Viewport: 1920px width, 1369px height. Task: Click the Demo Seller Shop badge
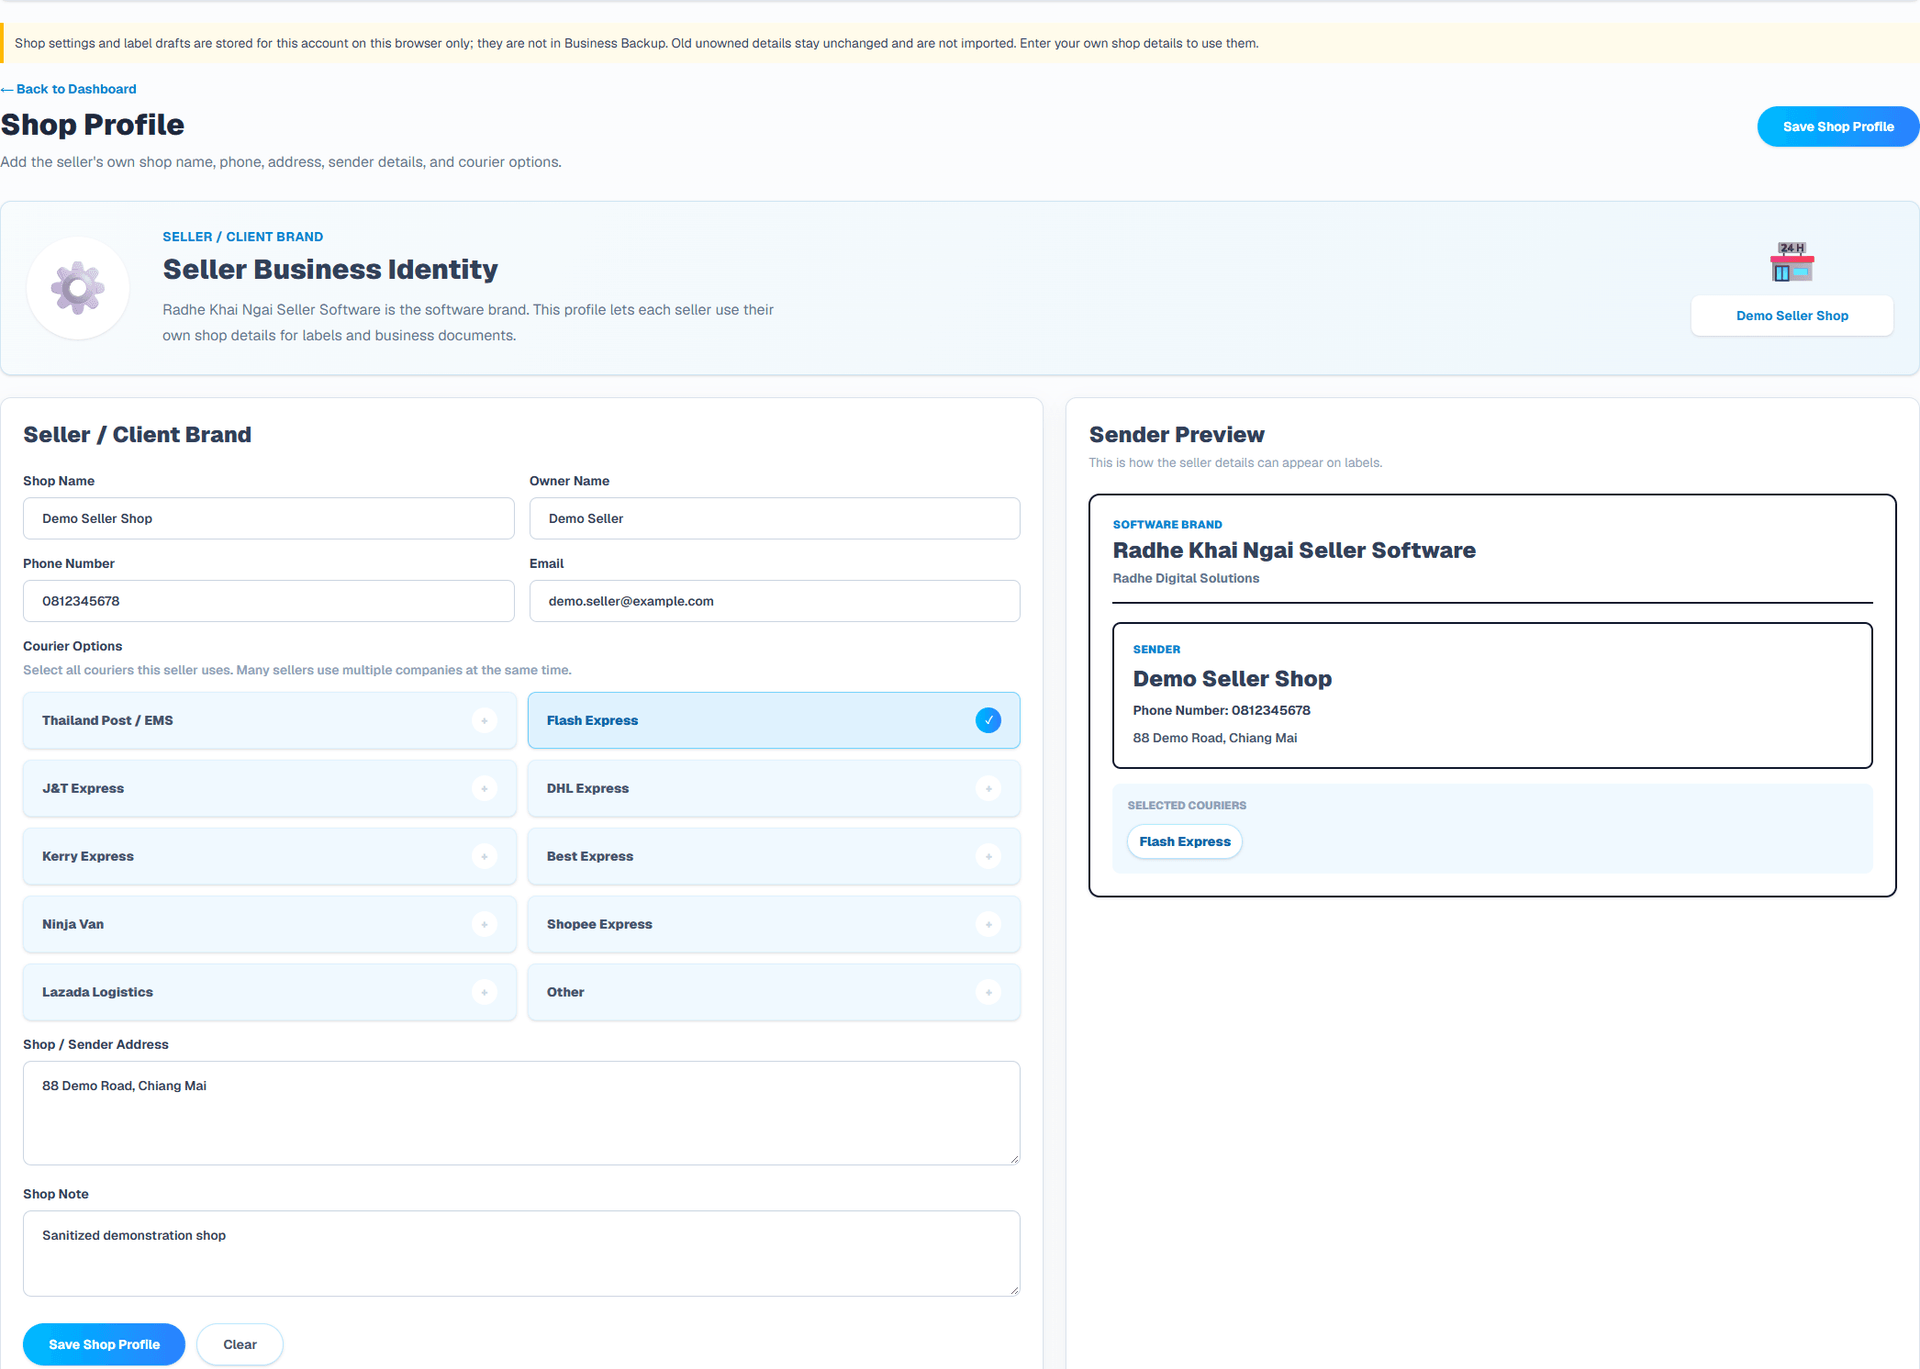[1792, 316]
